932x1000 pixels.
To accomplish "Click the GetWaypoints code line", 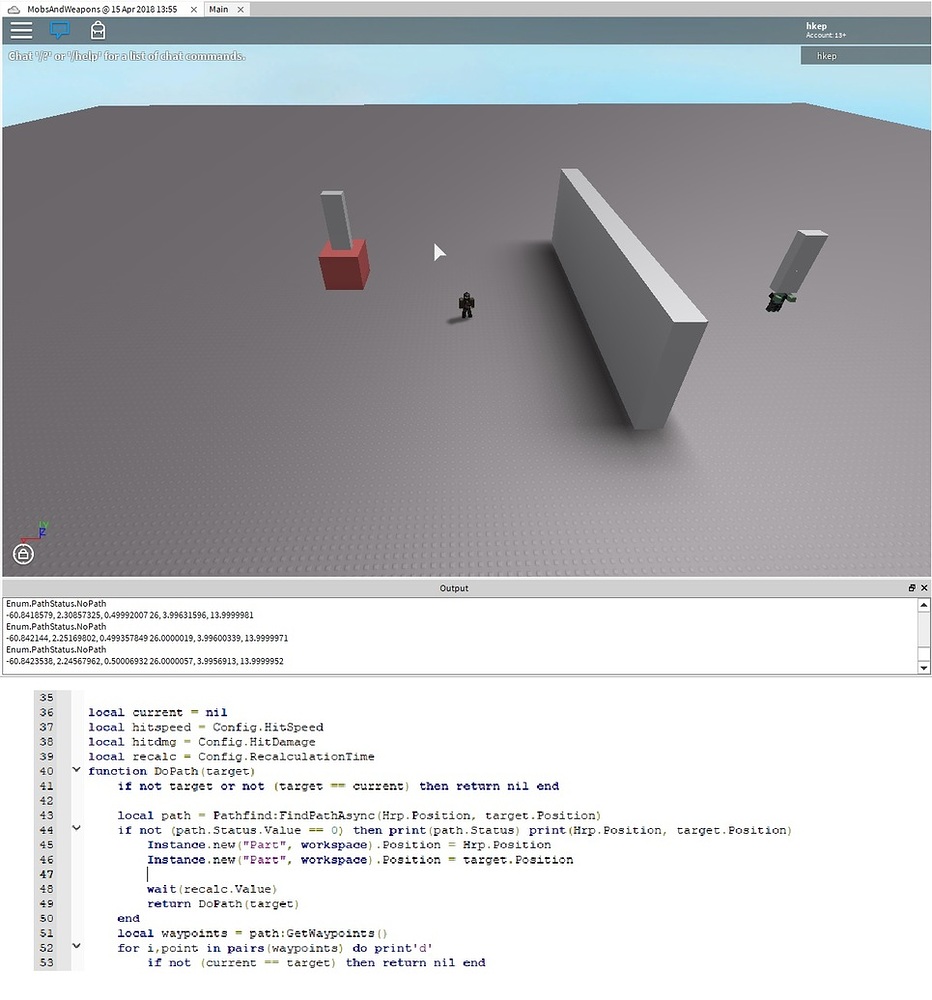I will pyautogui.click(x=253, y=932).
